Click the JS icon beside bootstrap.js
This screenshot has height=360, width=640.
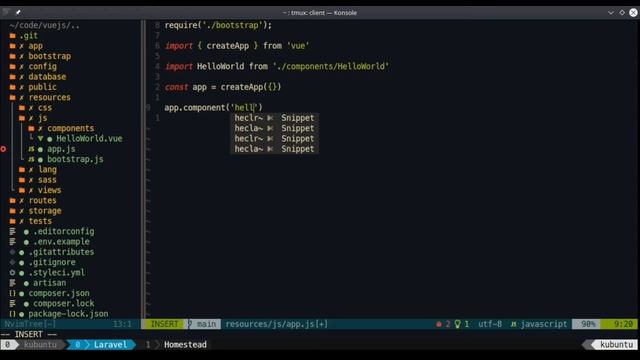[31, 159]
